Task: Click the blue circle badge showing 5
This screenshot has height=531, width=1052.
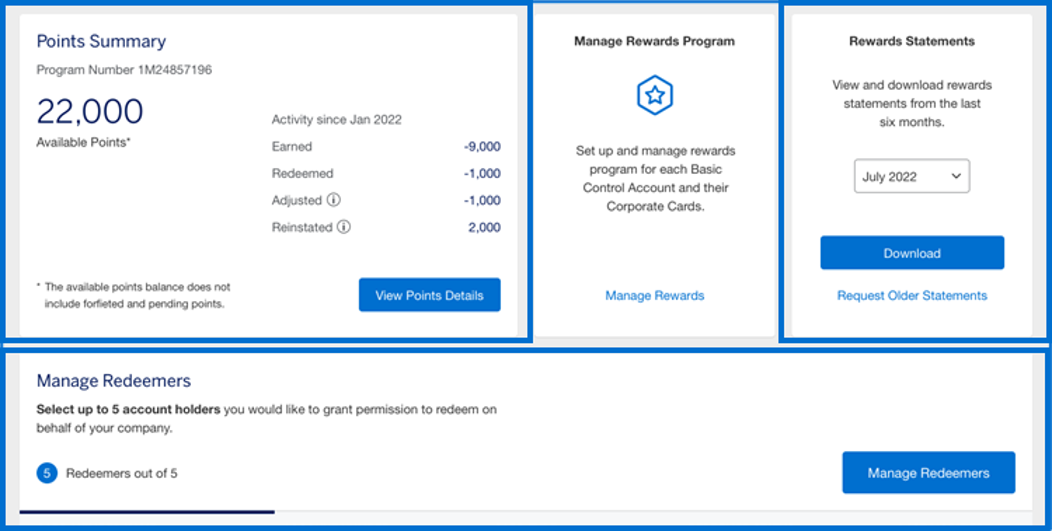Action: (47, 473)
